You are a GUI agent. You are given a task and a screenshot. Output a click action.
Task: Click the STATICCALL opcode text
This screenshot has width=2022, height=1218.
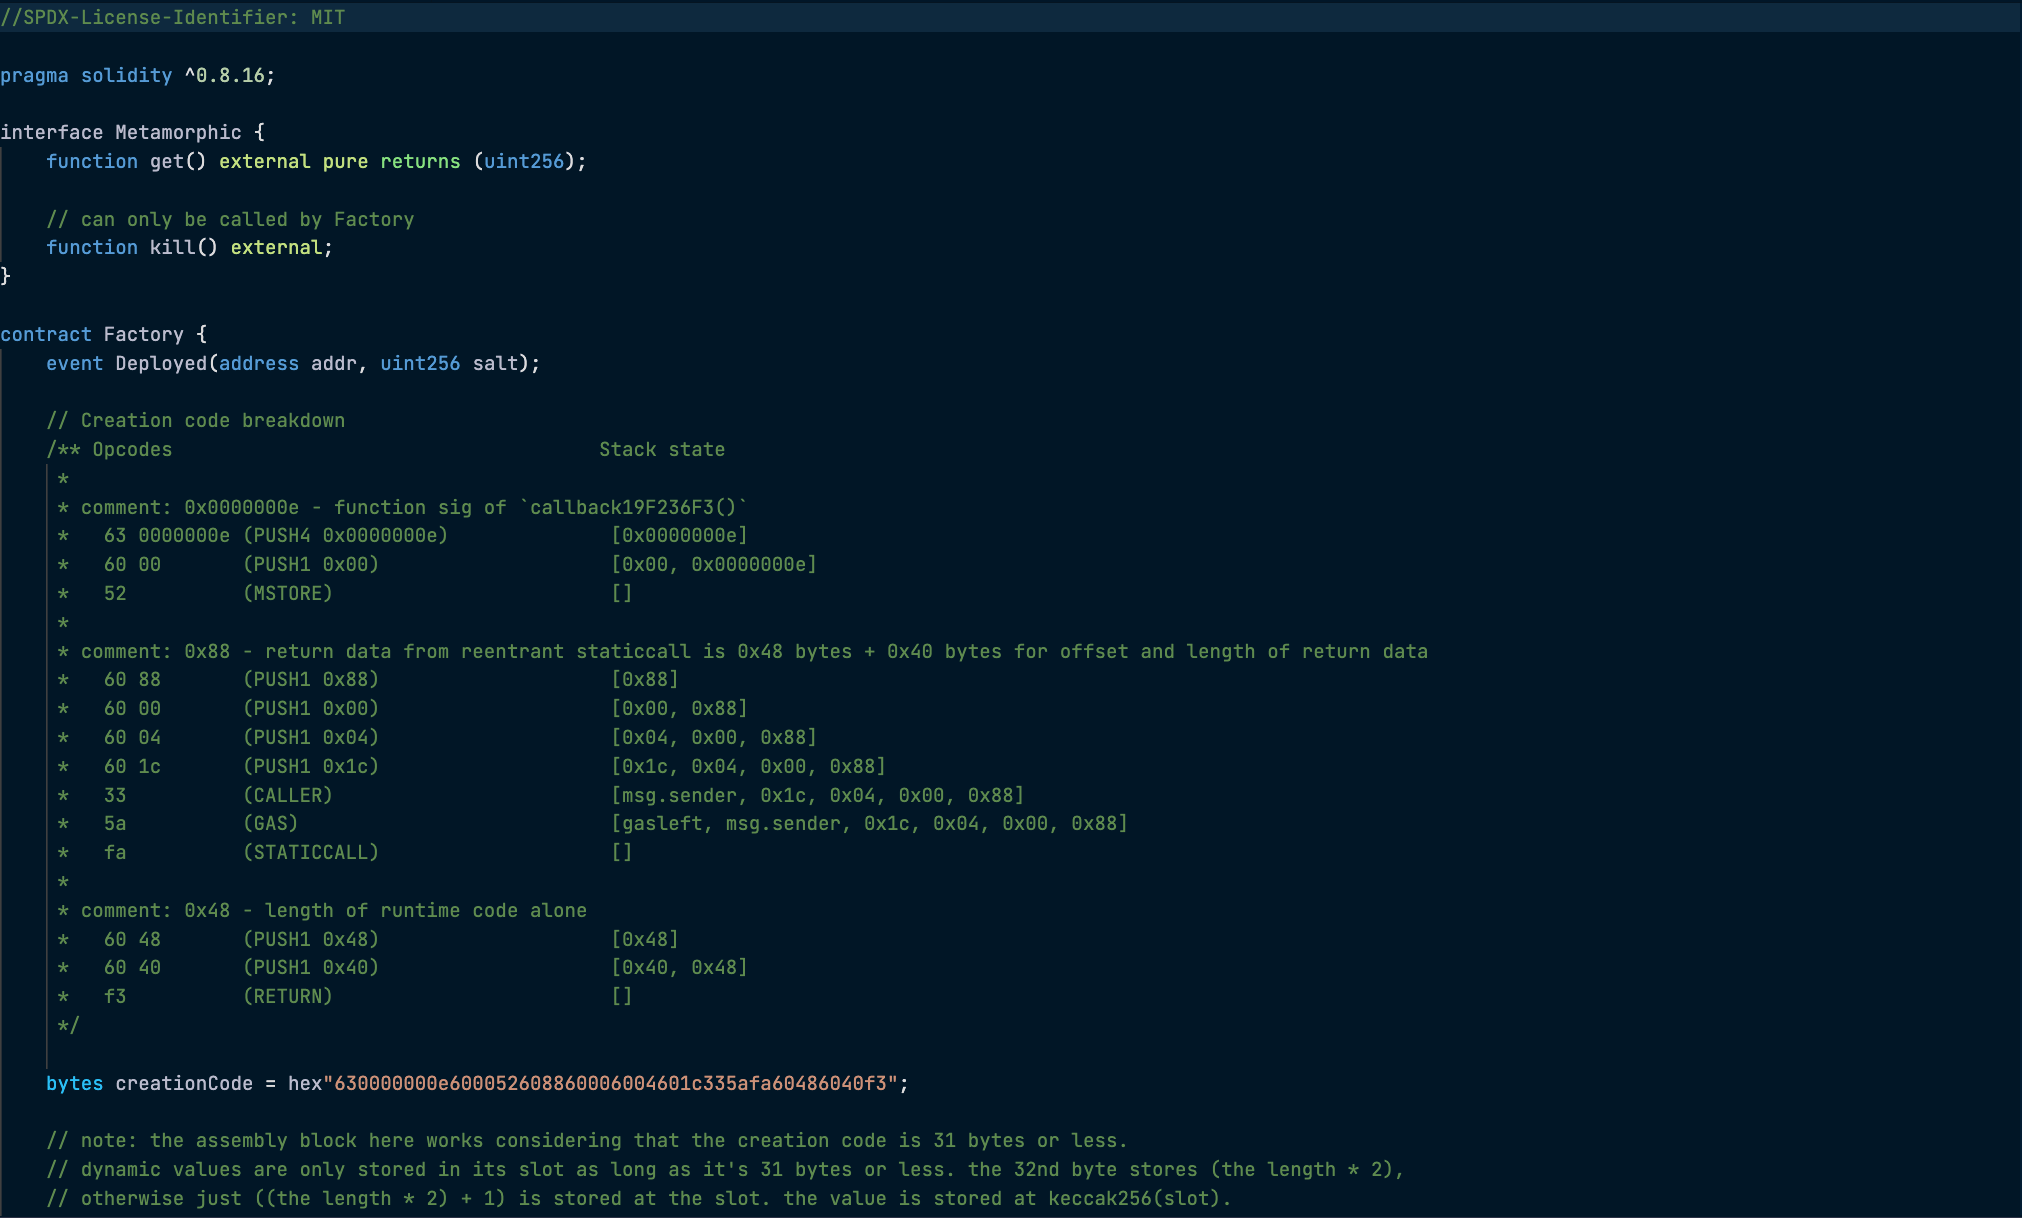311,852
